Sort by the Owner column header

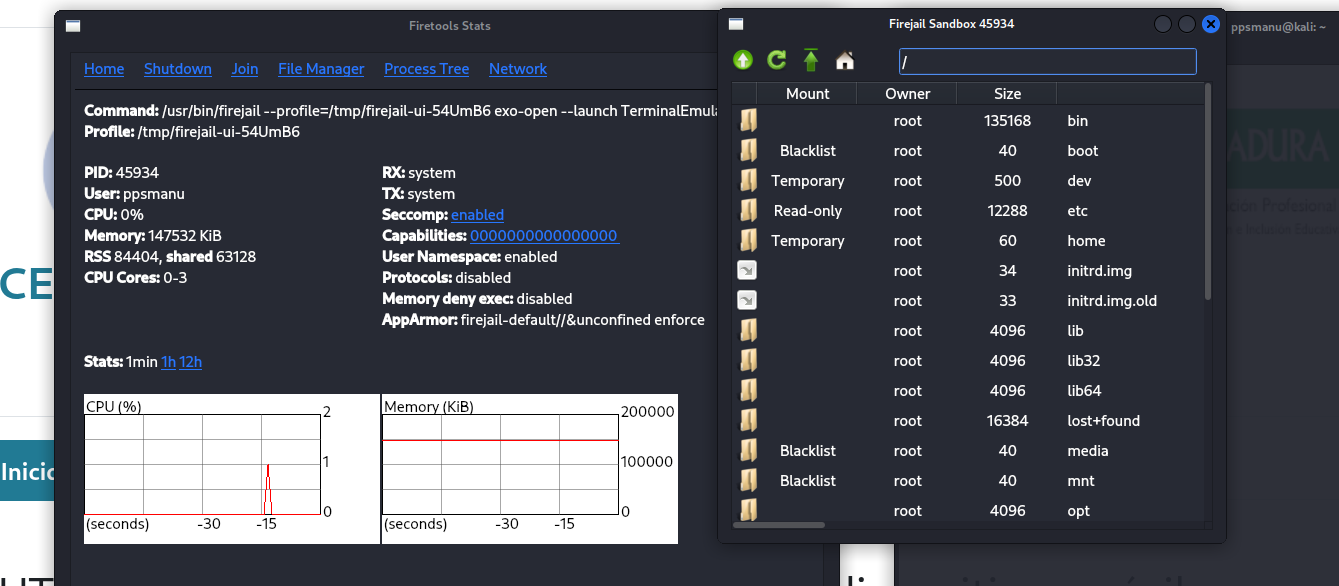907,94
